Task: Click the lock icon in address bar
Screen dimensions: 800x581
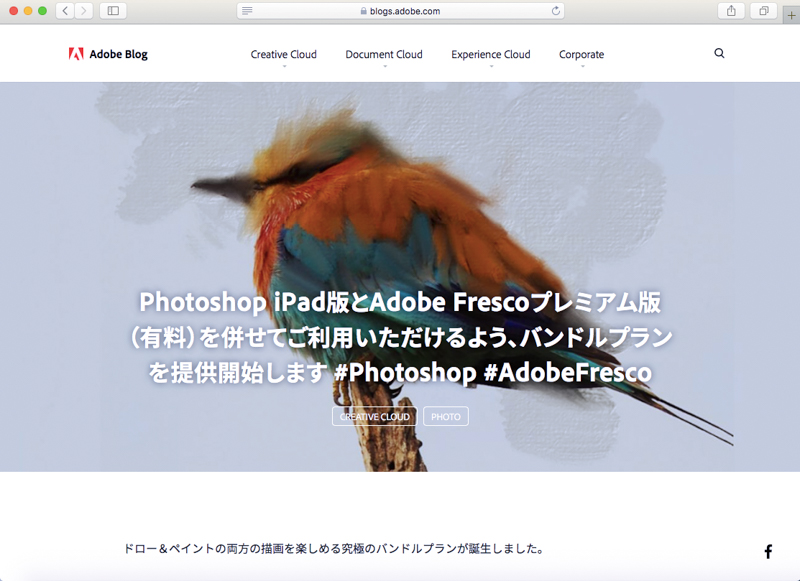Action: [364, 11]
